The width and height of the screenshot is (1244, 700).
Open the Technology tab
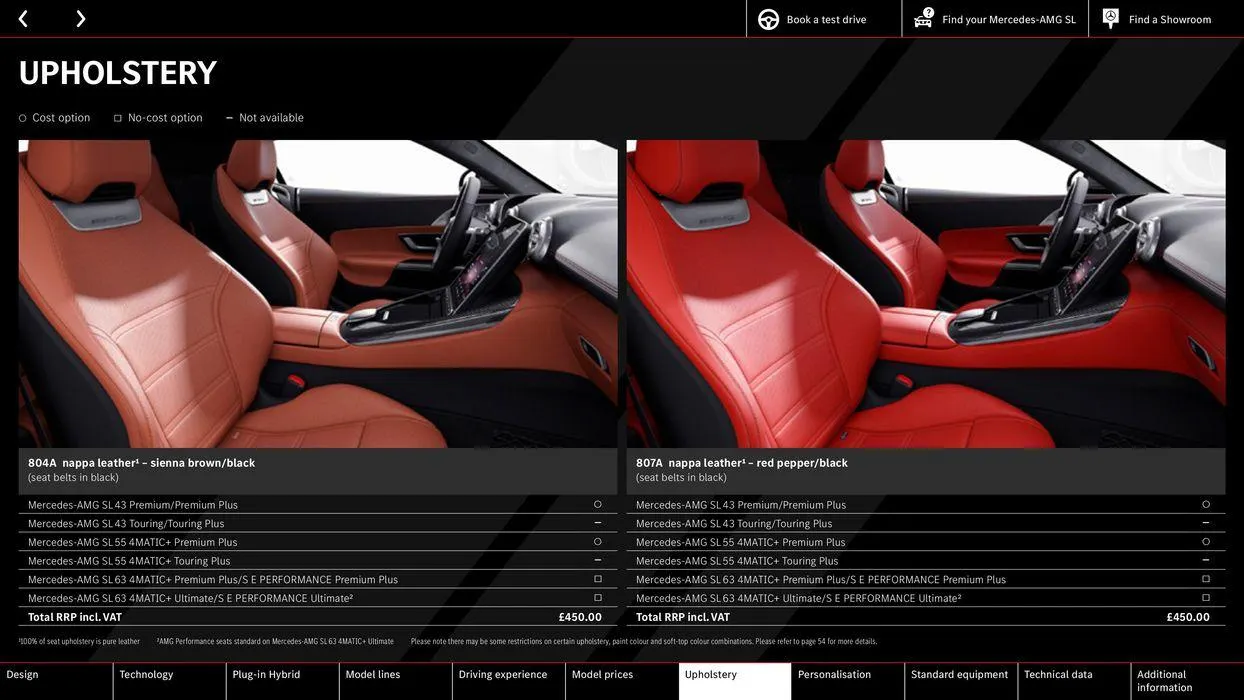(x=170, y=677)
